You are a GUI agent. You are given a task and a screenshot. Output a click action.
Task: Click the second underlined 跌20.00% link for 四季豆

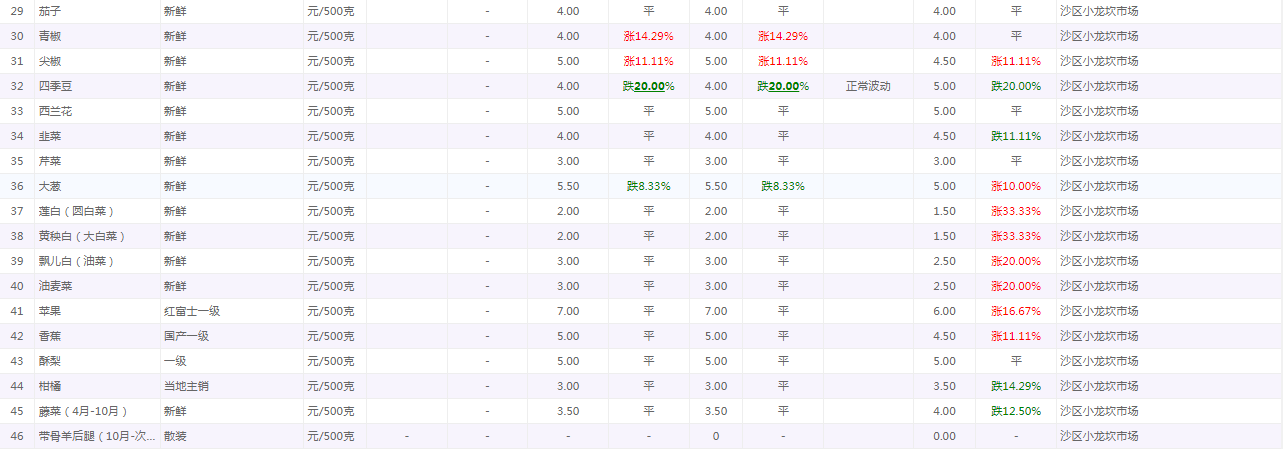(782, 86)
